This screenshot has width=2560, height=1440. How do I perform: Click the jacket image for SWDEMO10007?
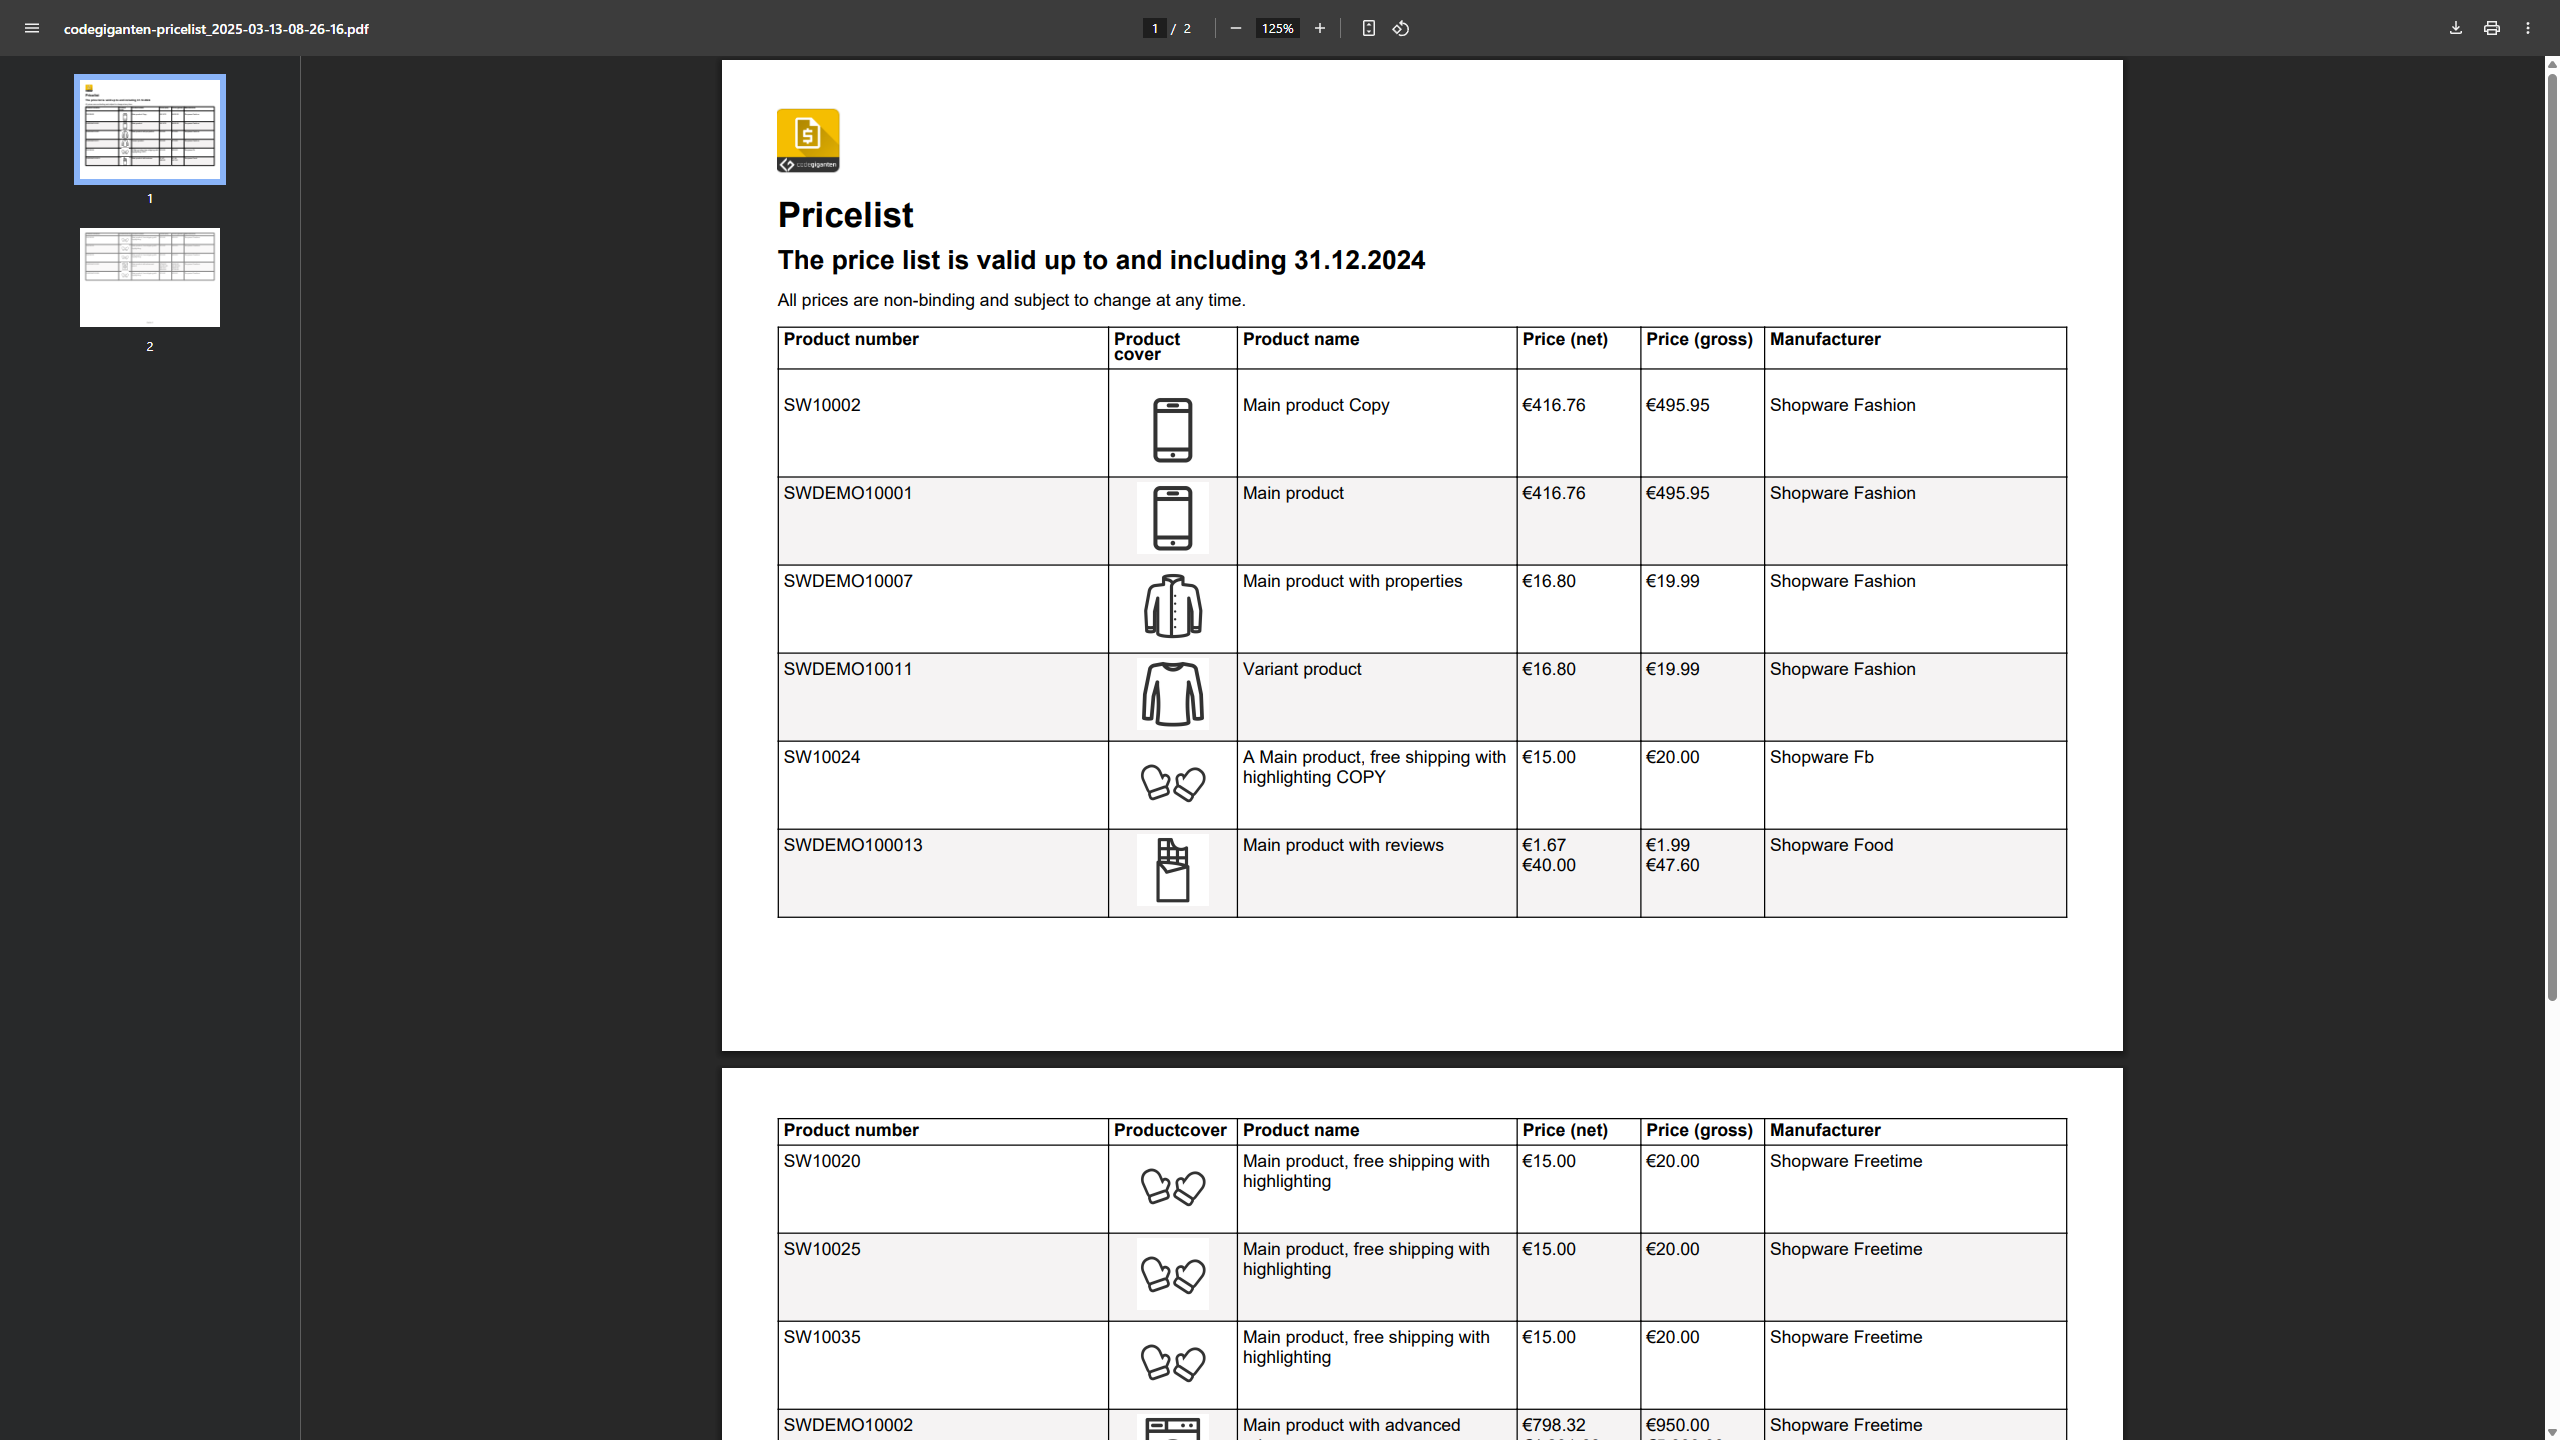1172,606
